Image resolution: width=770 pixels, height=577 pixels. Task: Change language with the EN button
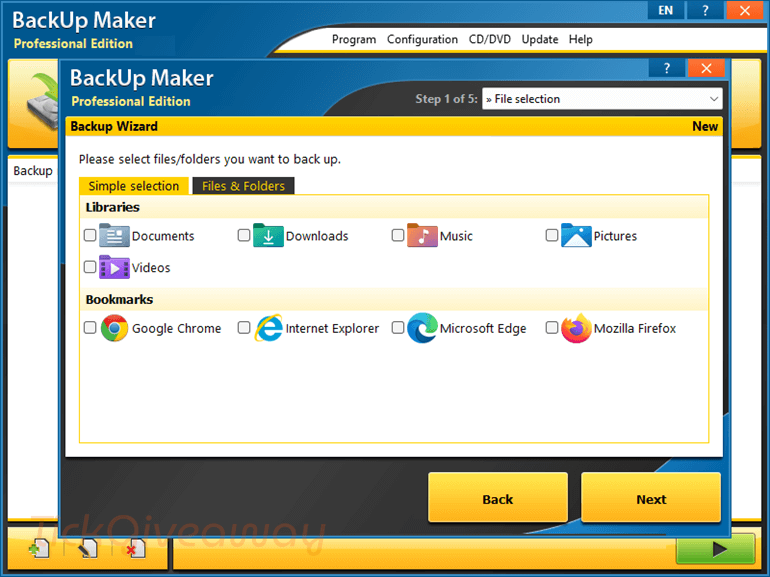point(665,10)
